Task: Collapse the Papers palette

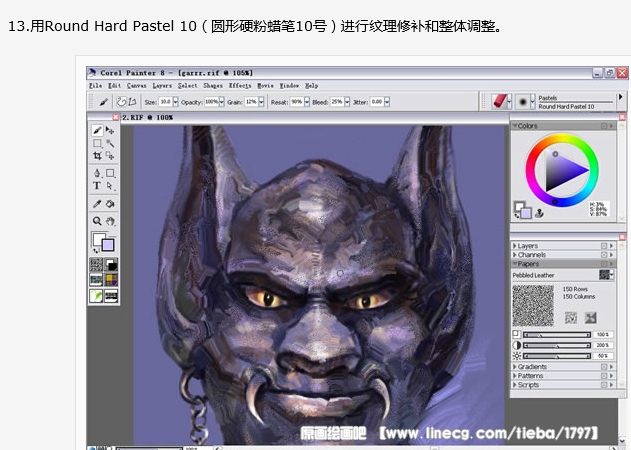Action: click(515, 264)
